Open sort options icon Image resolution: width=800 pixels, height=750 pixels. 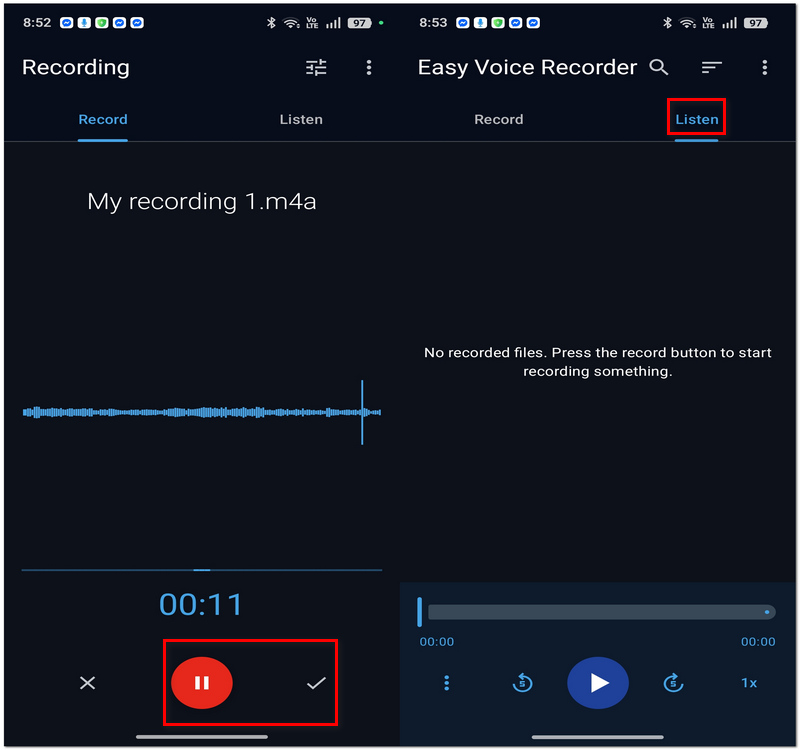click(711, 67)
